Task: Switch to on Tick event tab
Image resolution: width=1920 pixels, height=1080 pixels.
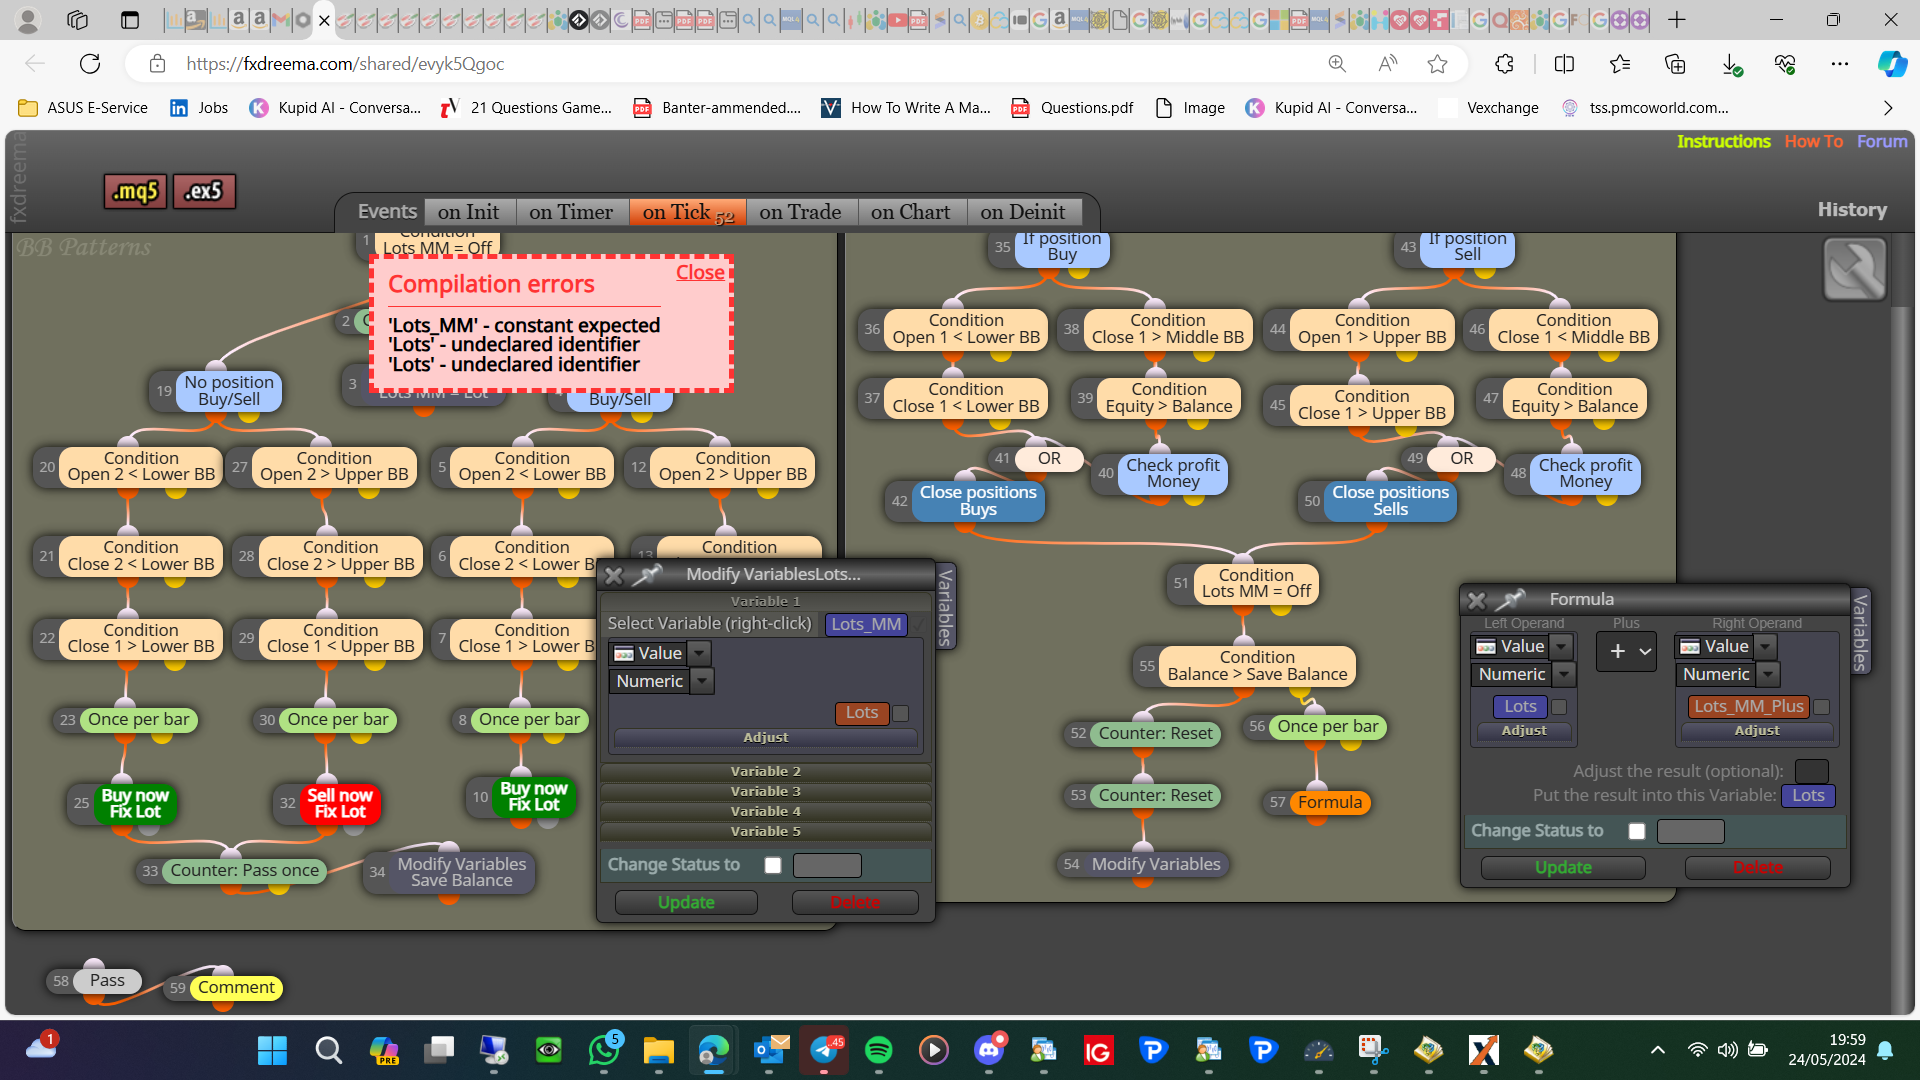Action: point(687,212)
